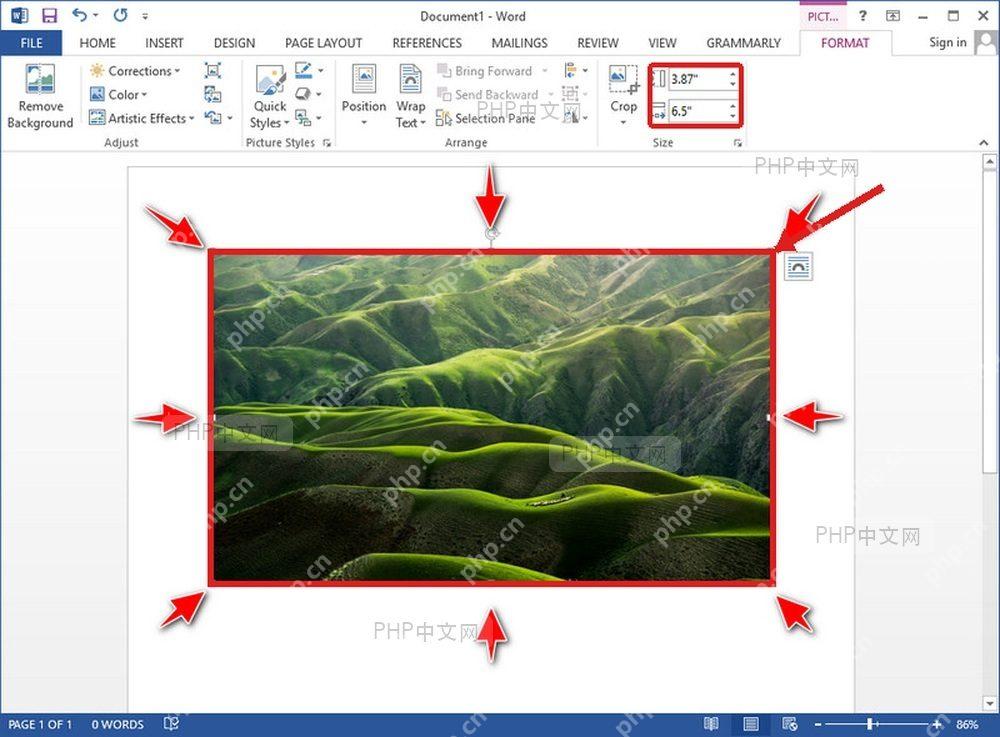Click the Remove Background icon
This screenshot has height=737, width=1000.
(40, 80)
